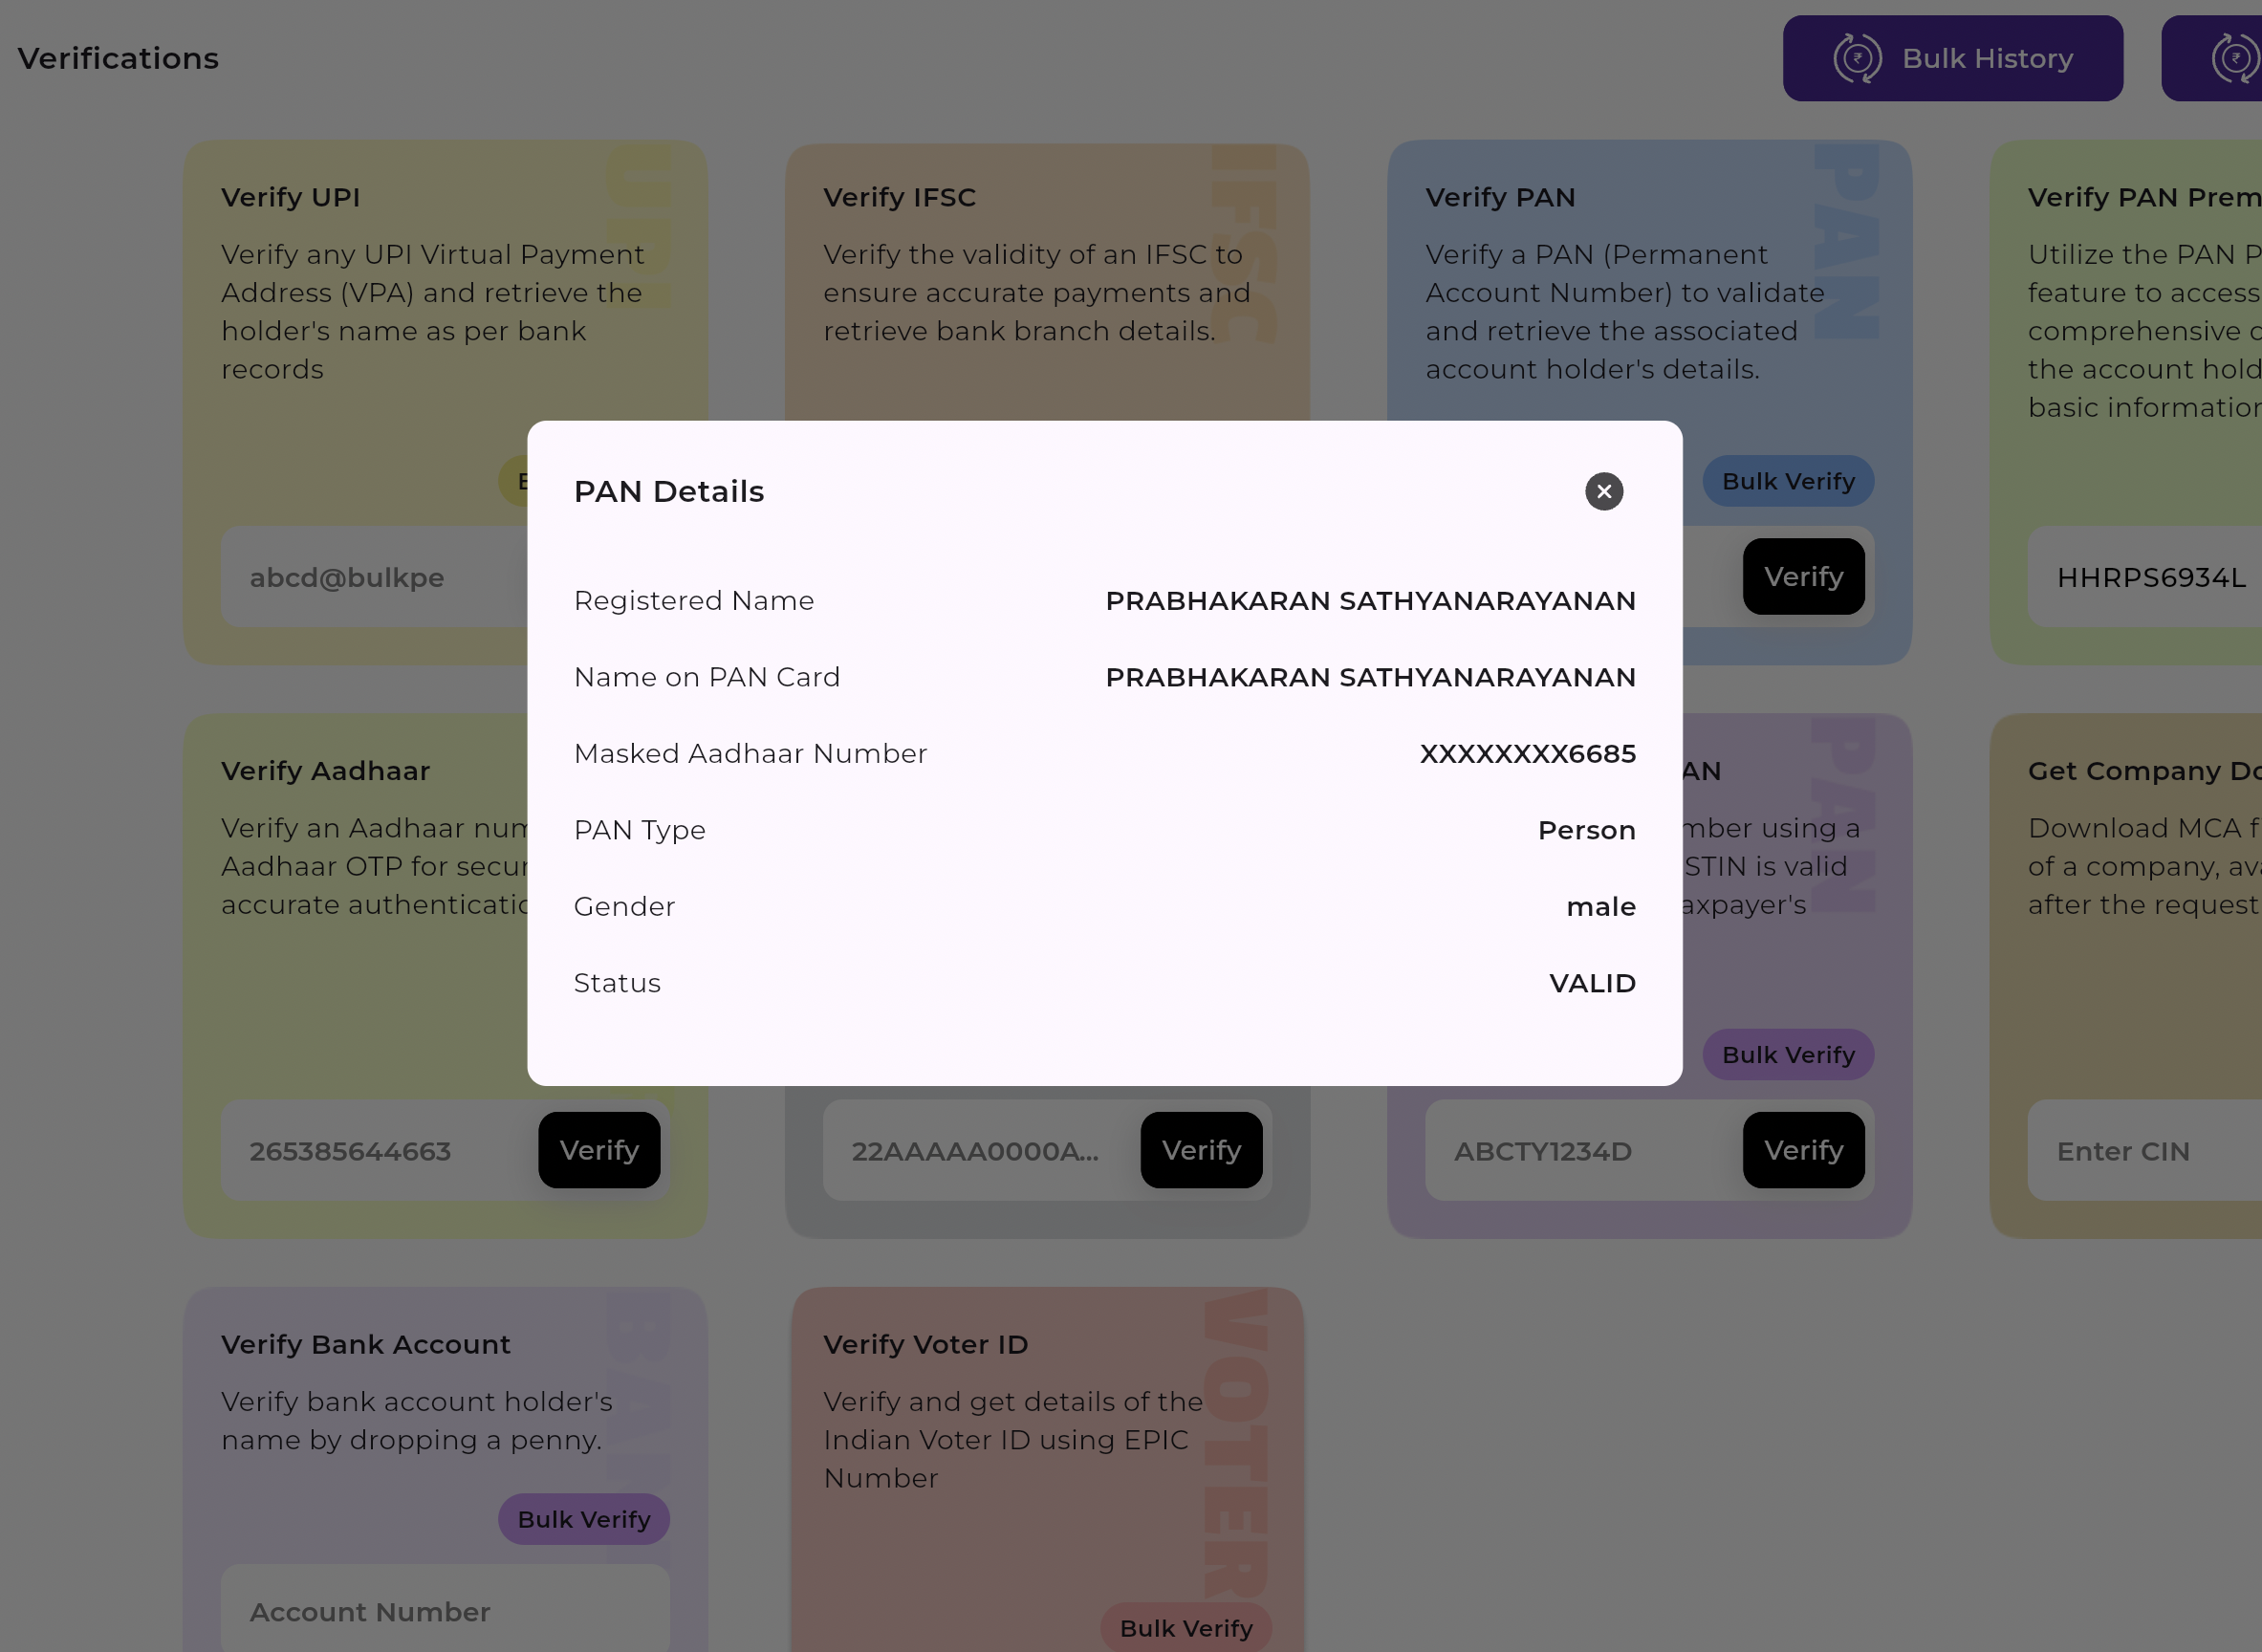This screenshot has height=1652, width=2262.
Task: Click the Bulk History button
Action: click(1953, 58)
